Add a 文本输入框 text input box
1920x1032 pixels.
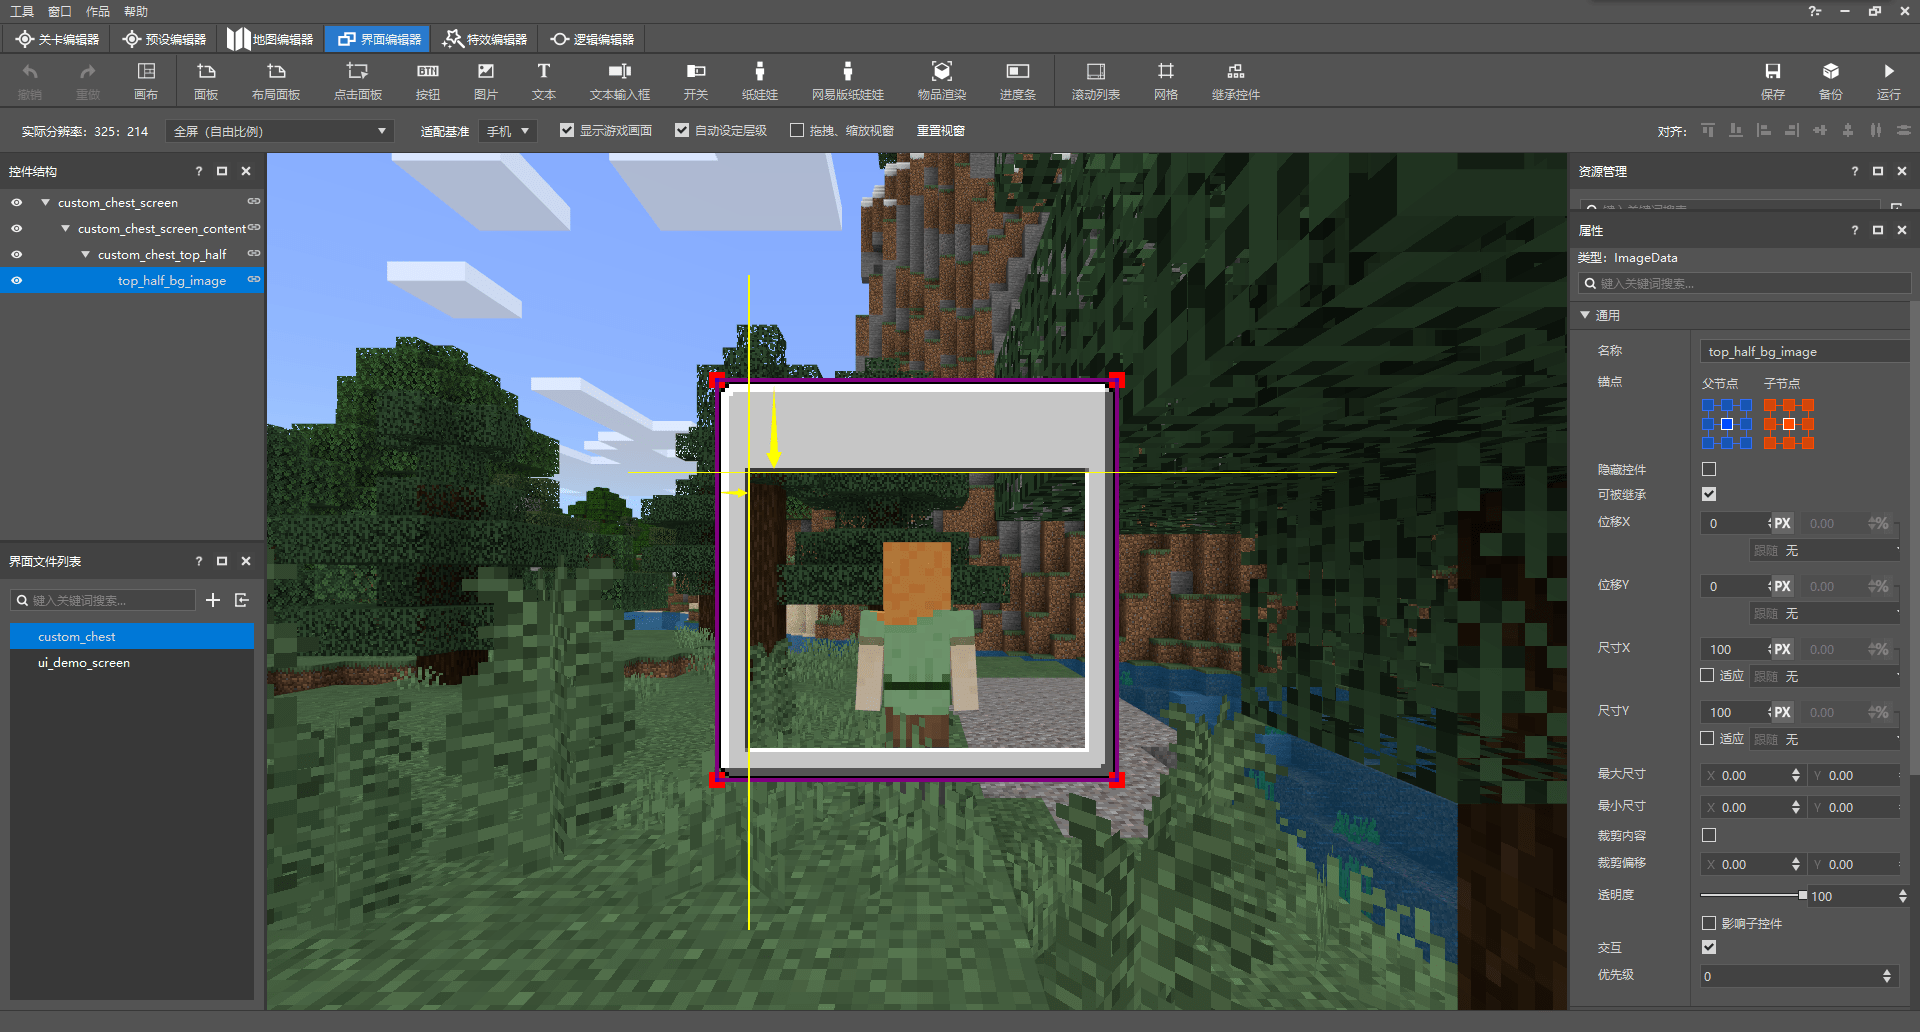[x=620, y=80]
